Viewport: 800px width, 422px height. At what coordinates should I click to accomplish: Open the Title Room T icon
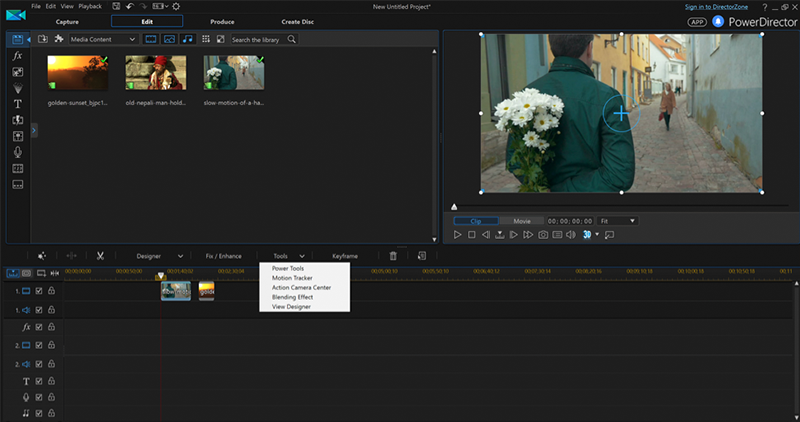point(18,103)
